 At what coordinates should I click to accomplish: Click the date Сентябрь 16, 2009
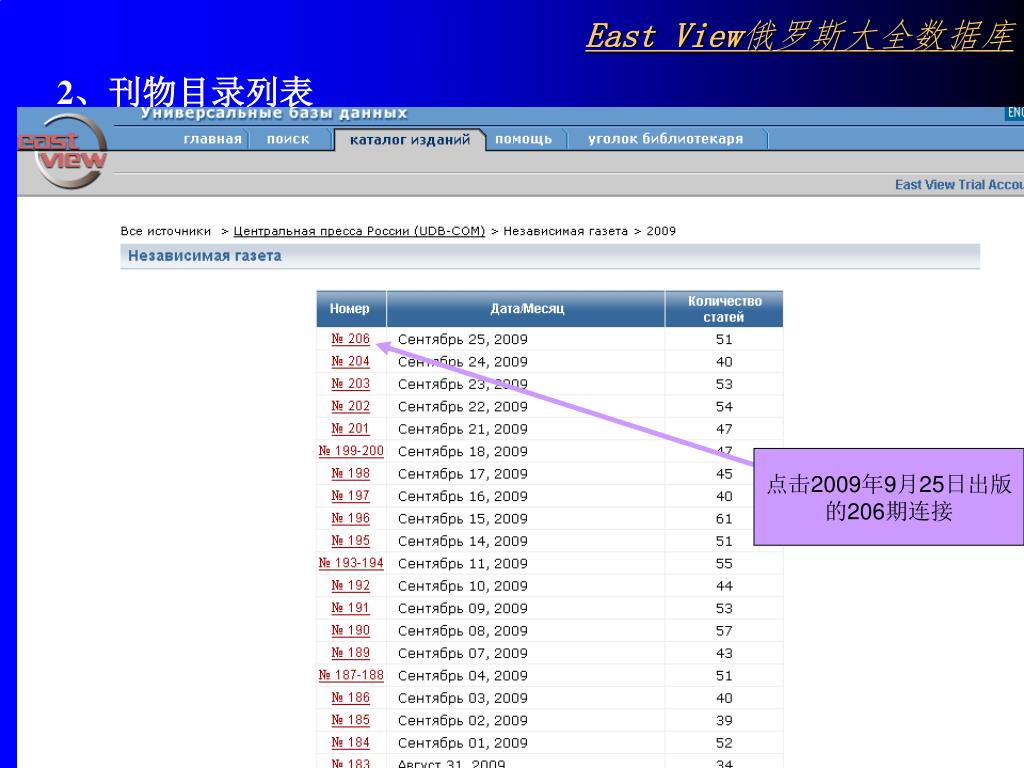pyautogui.click(x=463, y=496)
